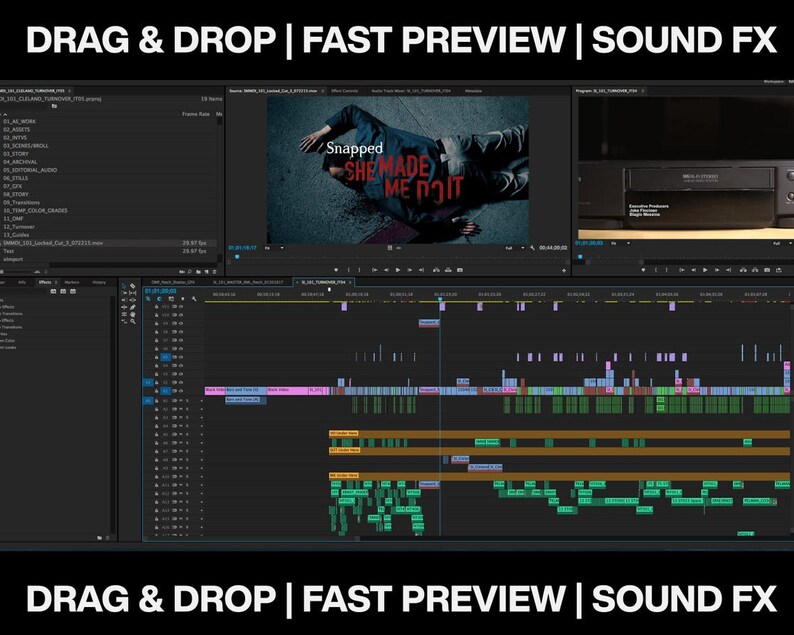Play the Source monitor clip
Screen dimensions: 794x635
(x=398, y=270)
